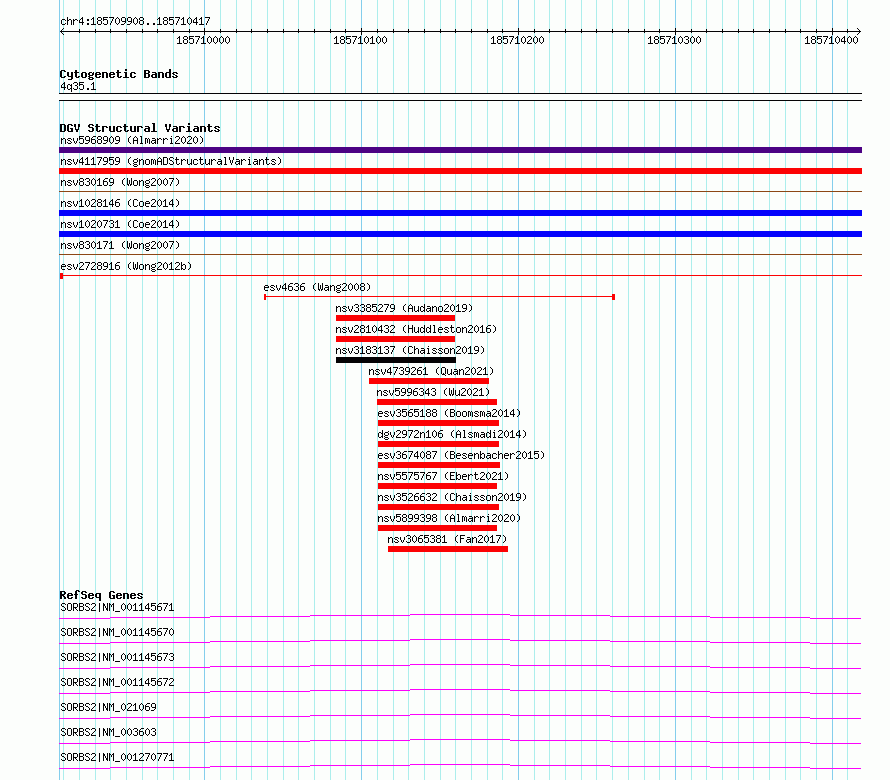Viewport: 890px width, 780px height.
Task: Click the red bar of dgv2972n106
Action: point(438,444)
